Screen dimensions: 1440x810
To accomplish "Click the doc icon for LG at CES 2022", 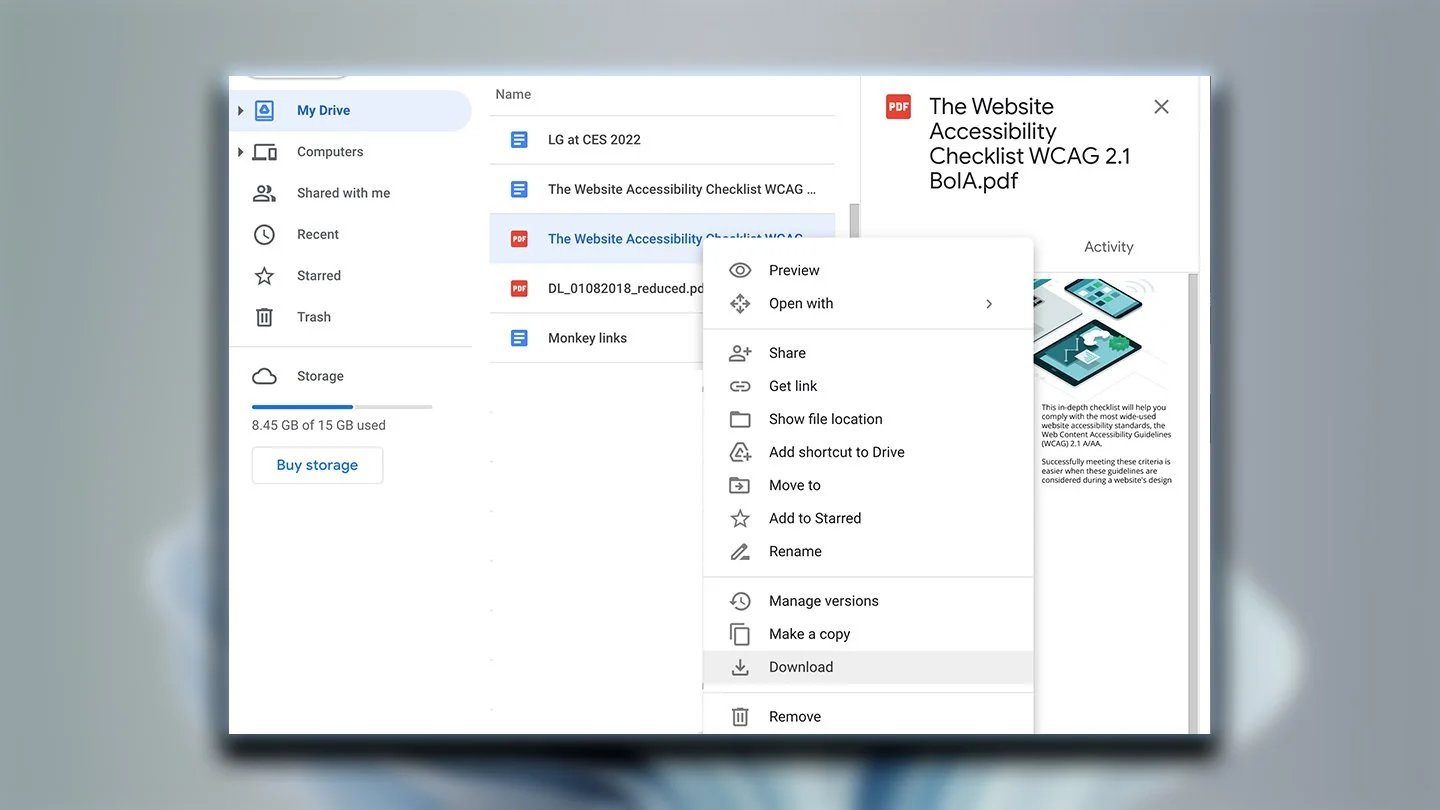I will click(519, 140).
